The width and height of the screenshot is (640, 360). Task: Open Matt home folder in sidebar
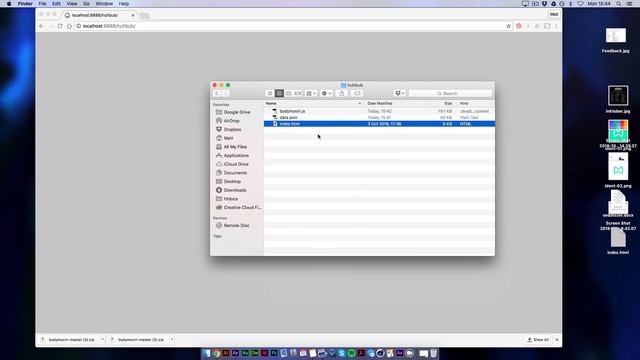[x=228, y=138]
